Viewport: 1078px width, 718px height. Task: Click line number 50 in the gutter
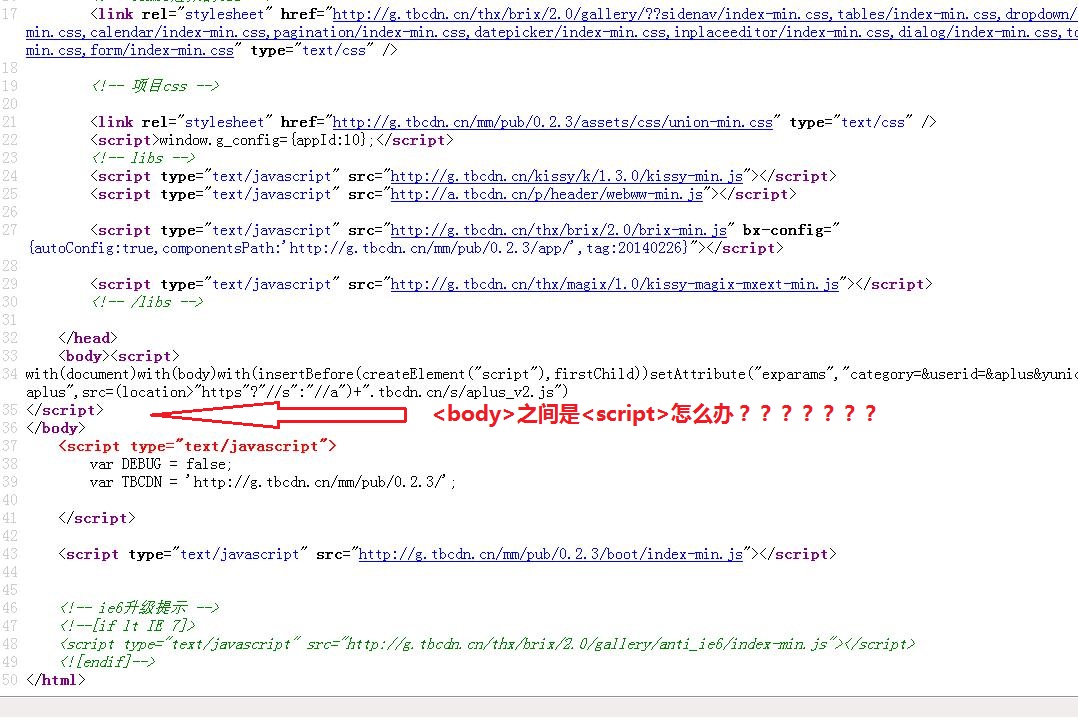(10, 680)
